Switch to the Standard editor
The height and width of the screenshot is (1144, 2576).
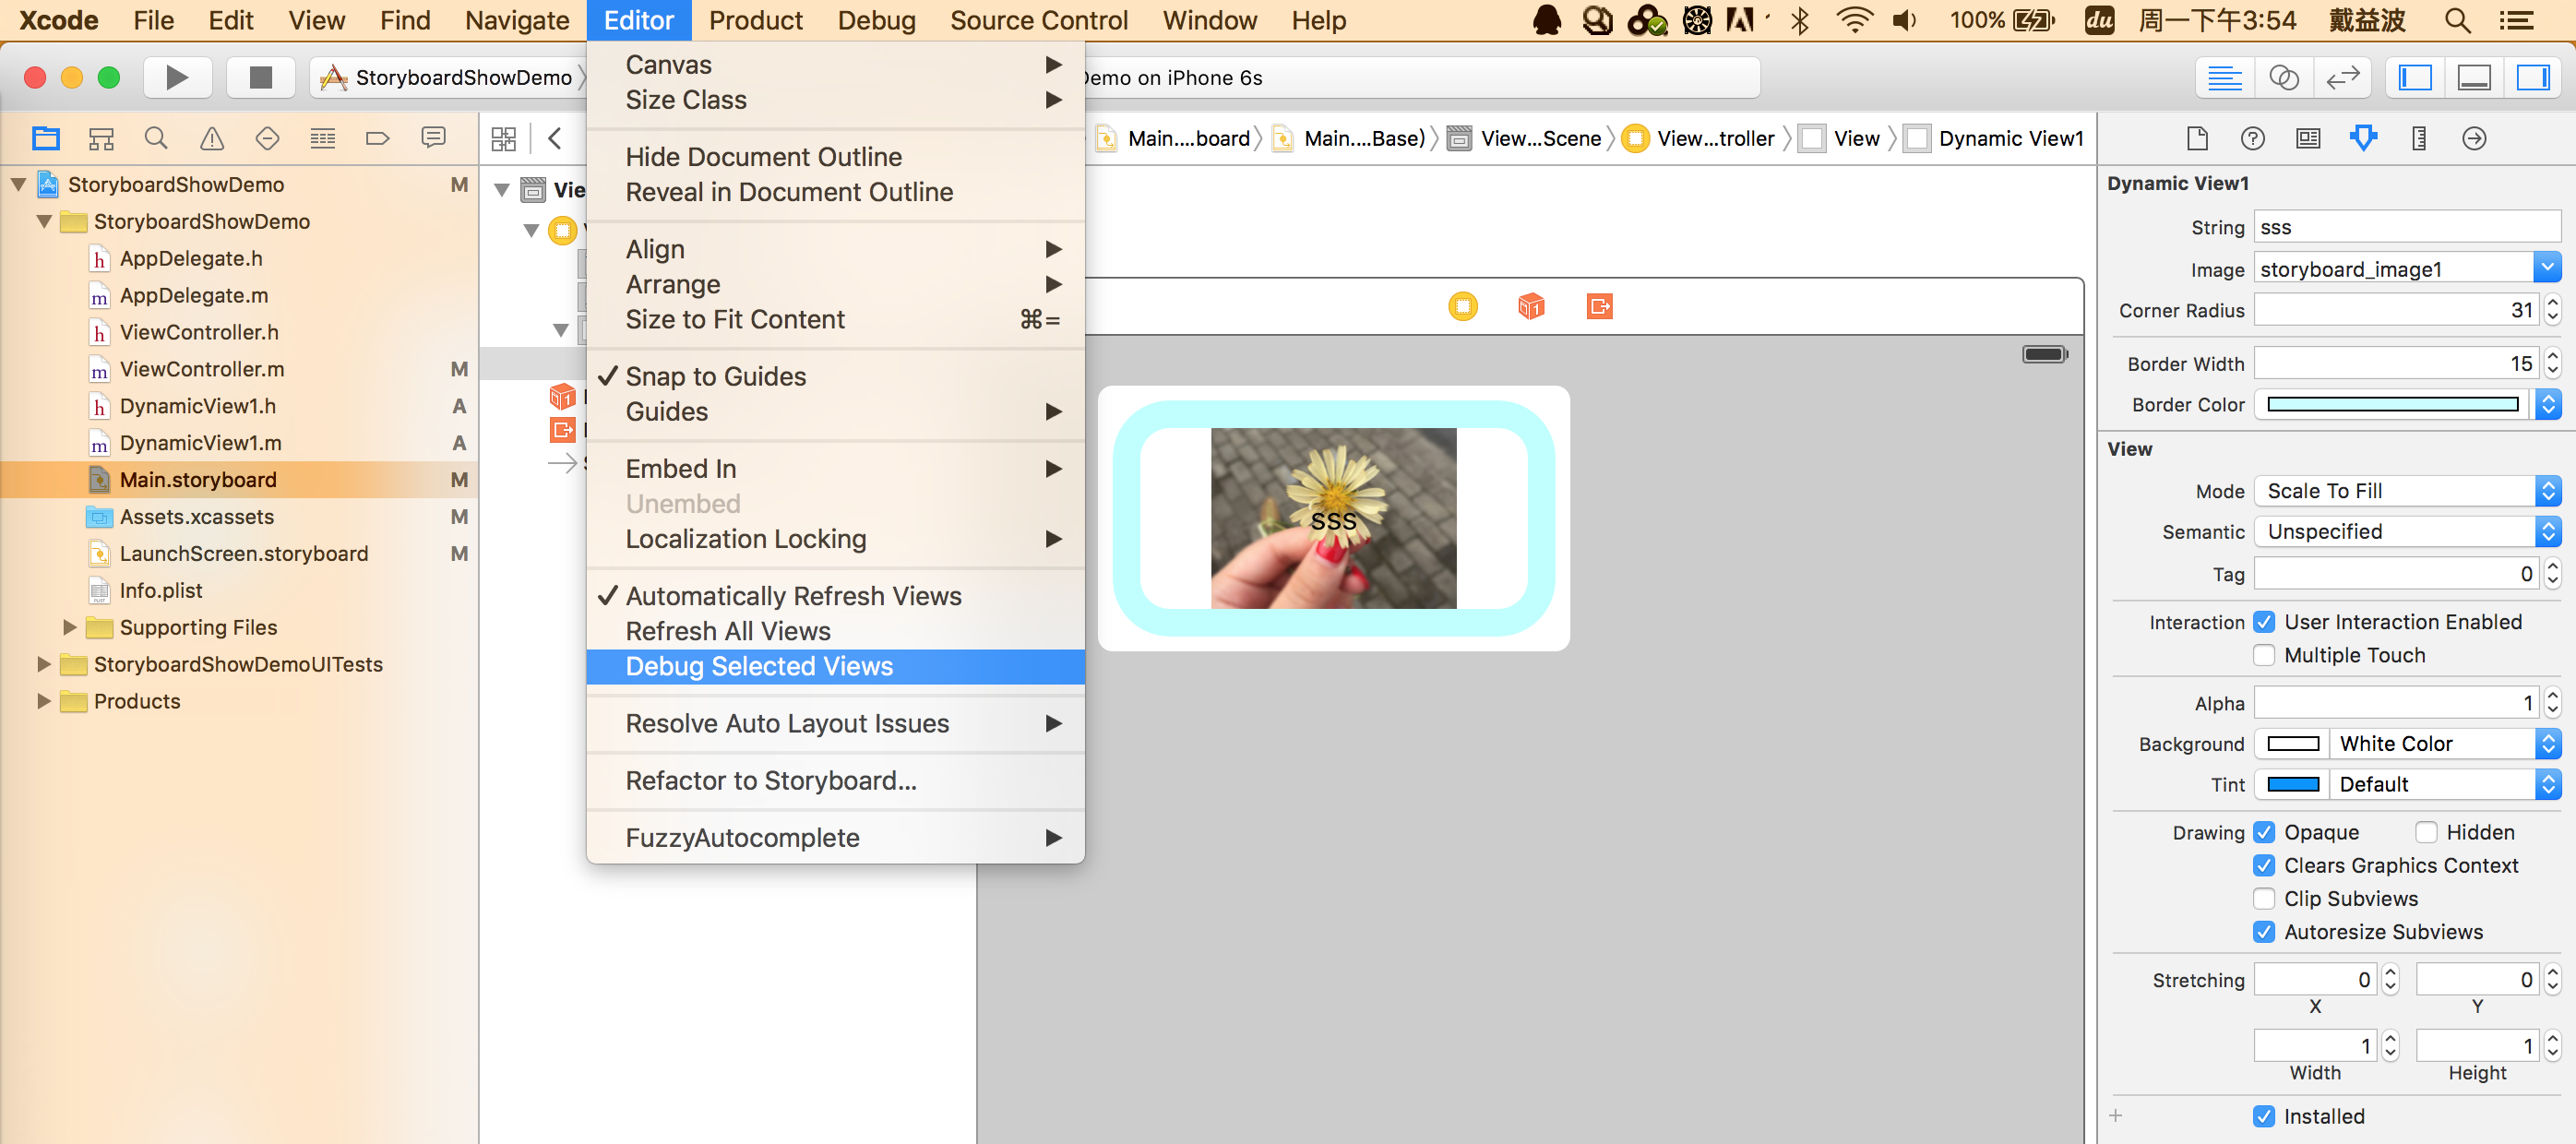pos(2225,77)
